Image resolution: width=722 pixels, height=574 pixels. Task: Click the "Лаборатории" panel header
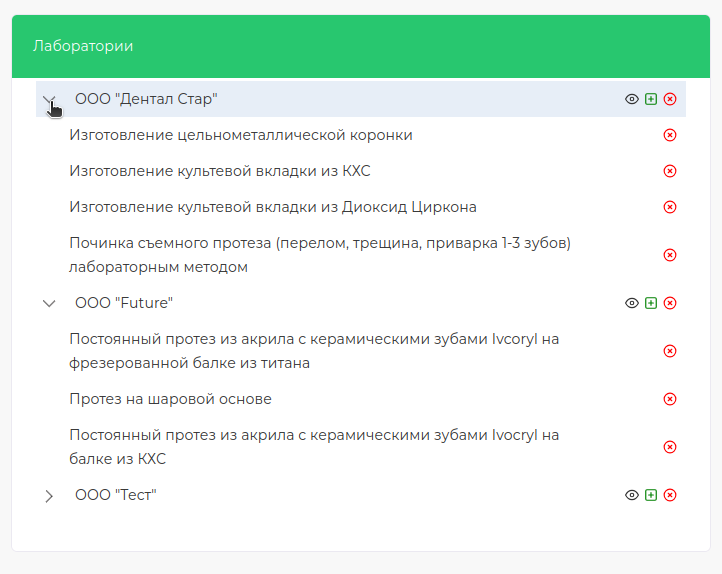tap(361, 46)
